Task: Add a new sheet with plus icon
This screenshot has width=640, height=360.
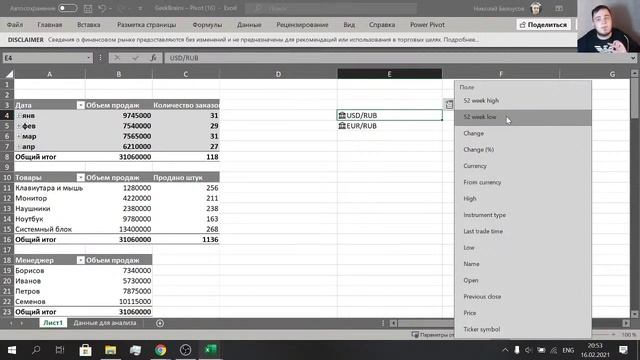Action: [x=160, y=323]
